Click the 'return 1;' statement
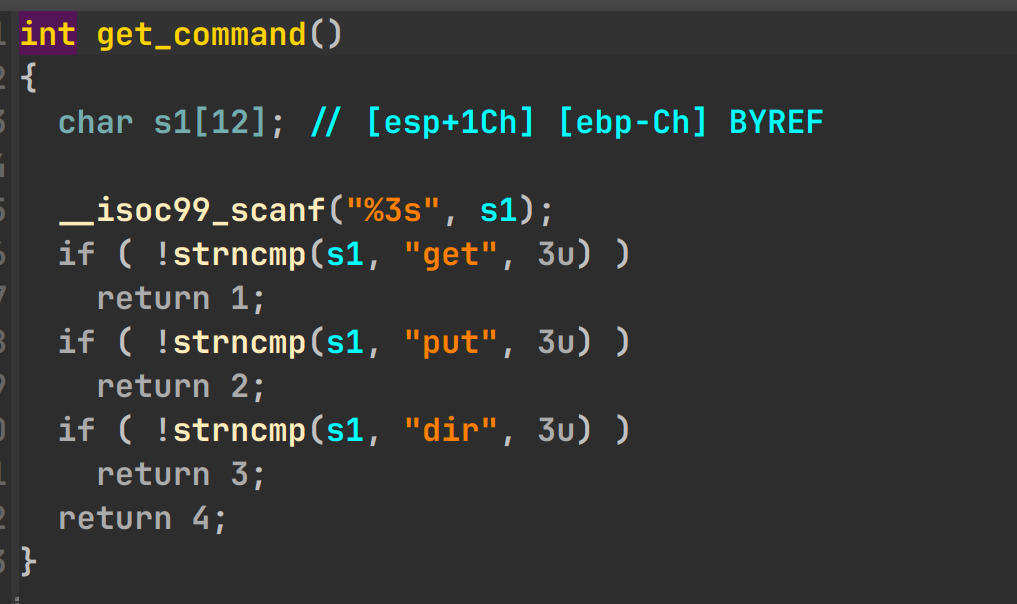 (x=182, y=299)
